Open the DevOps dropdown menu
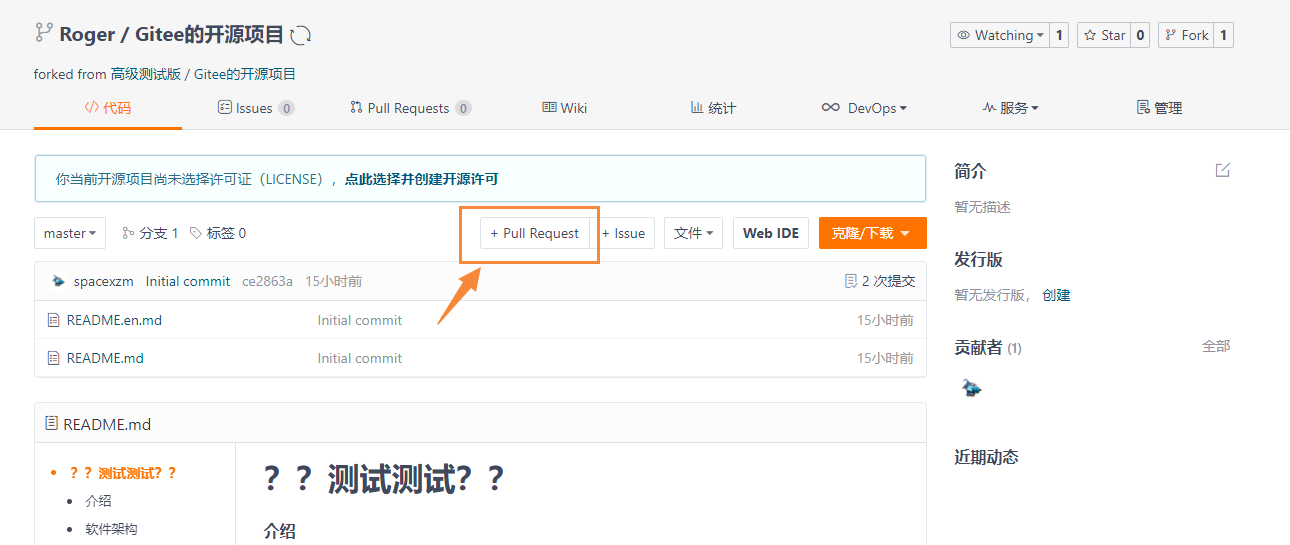The image size is (1290, 545). [864, 108]
